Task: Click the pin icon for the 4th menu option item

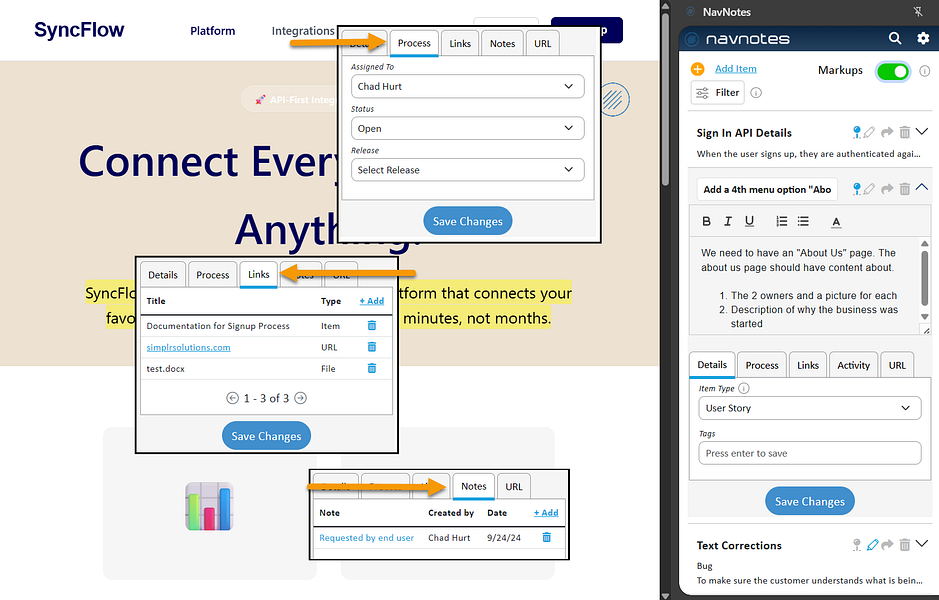Action: point(857,189)
